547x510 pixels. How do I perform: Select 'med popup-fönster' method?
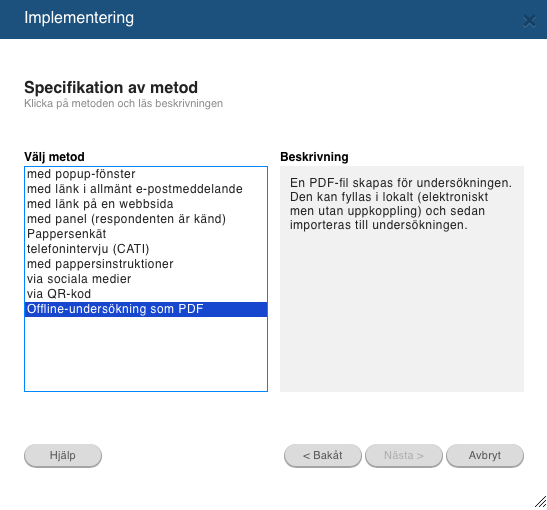(146, 174)
